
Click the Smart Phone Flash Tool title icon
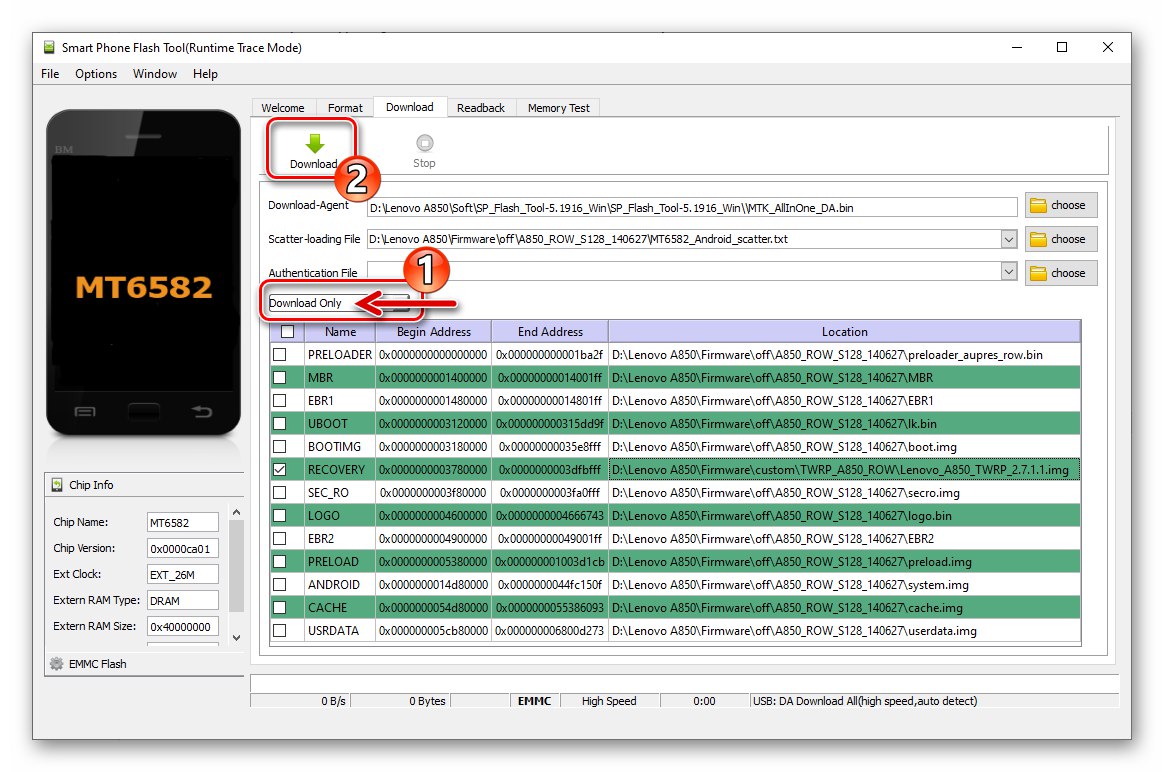49,48
